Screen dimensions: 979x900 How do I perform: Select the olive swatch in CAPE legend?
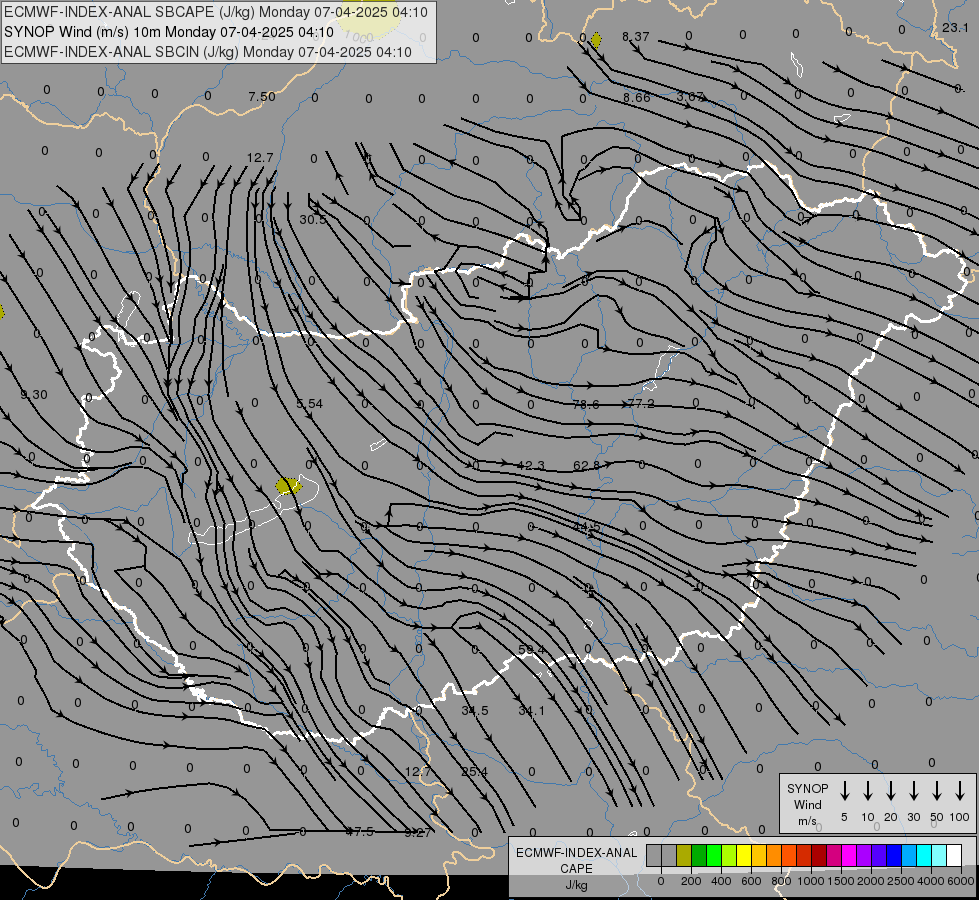point(684,855)
